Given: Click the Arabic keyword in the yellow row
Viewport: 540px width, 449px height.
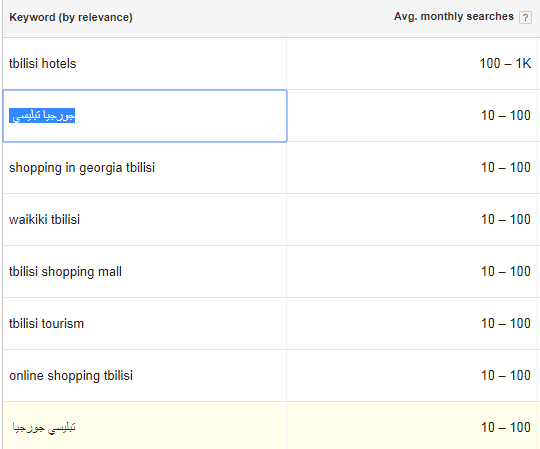Looking at the screenshot, I should (x=44, y=428).
